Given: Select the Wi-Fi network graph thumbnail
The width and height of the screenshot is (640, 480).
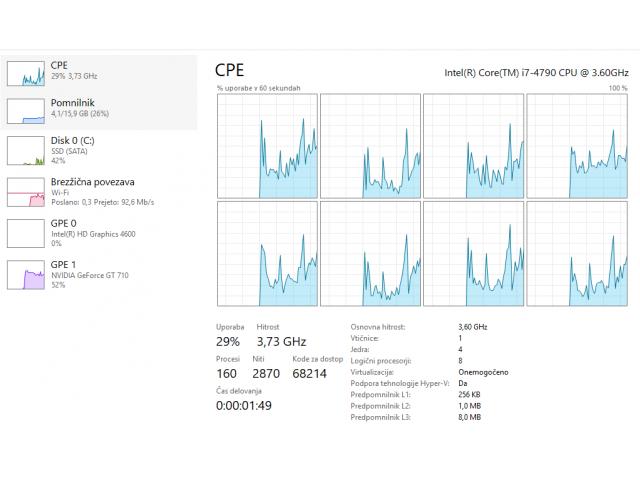Looking at the screenshot, I should tap(26, 191).
